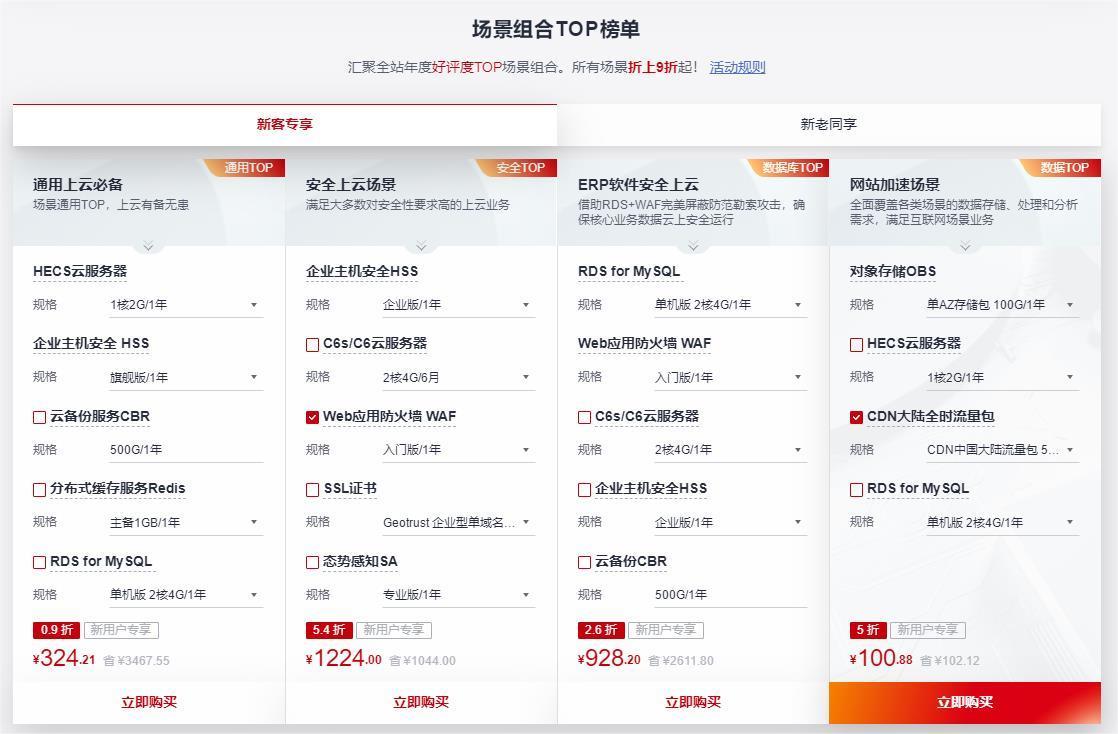
Task: Buy the 通用上云必备 bundle at ¥324.21
Action: coord(149,703)
